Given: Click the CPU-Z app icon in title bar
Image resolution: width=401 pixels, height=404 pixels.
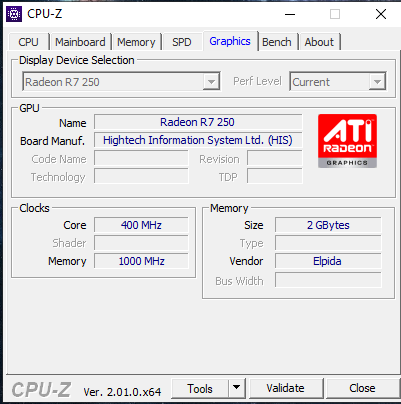Looking at the screenshot, I should (14, 14).
